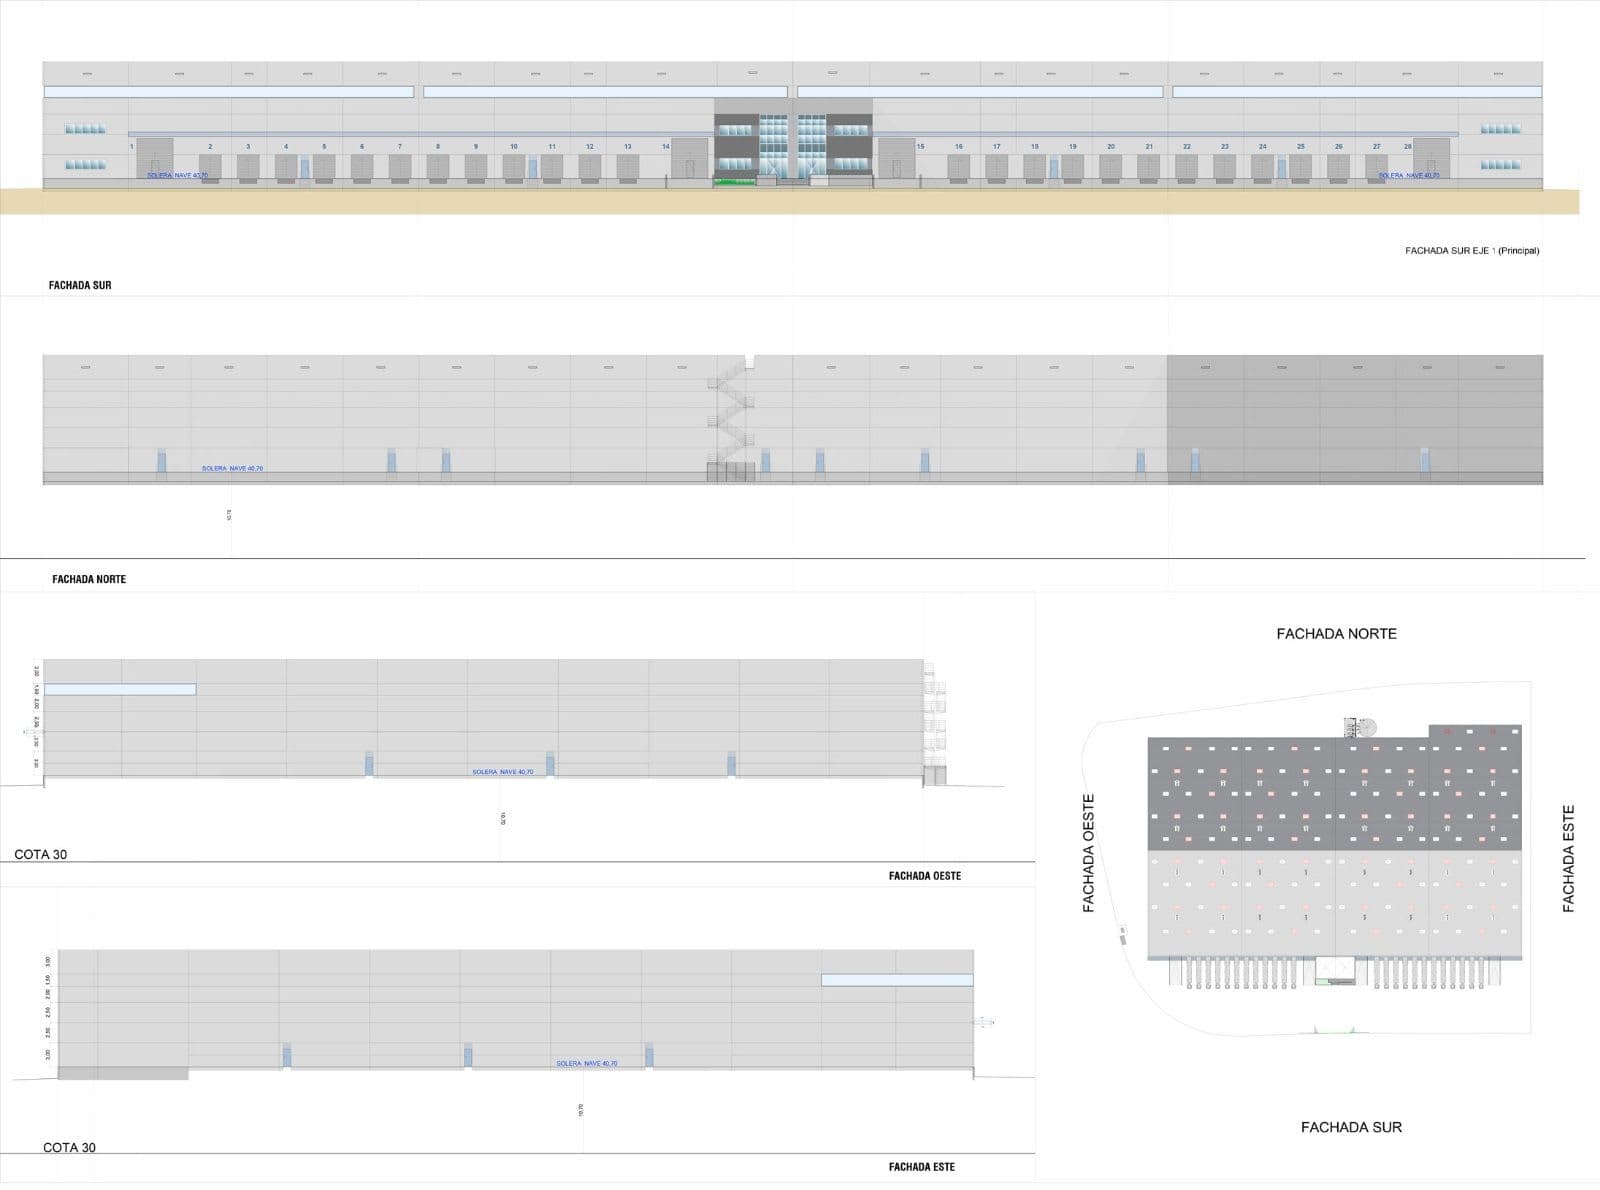Select the bold FACHADA ESTE elevation title
The width and height of the screenshot is (1600, 1190).
click(x=922, y=1167)
